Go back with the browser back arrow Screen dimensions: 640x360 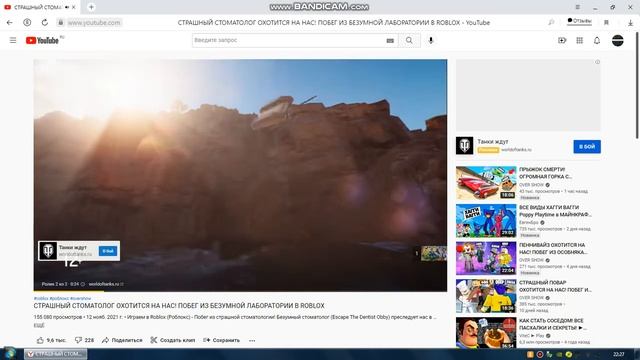pyautogui.click(x=10, y=22)
